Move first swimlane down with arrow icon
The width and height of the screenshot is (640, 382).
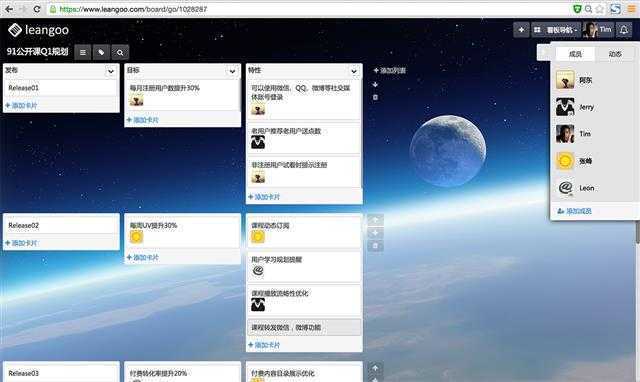[x=375, y=84]
